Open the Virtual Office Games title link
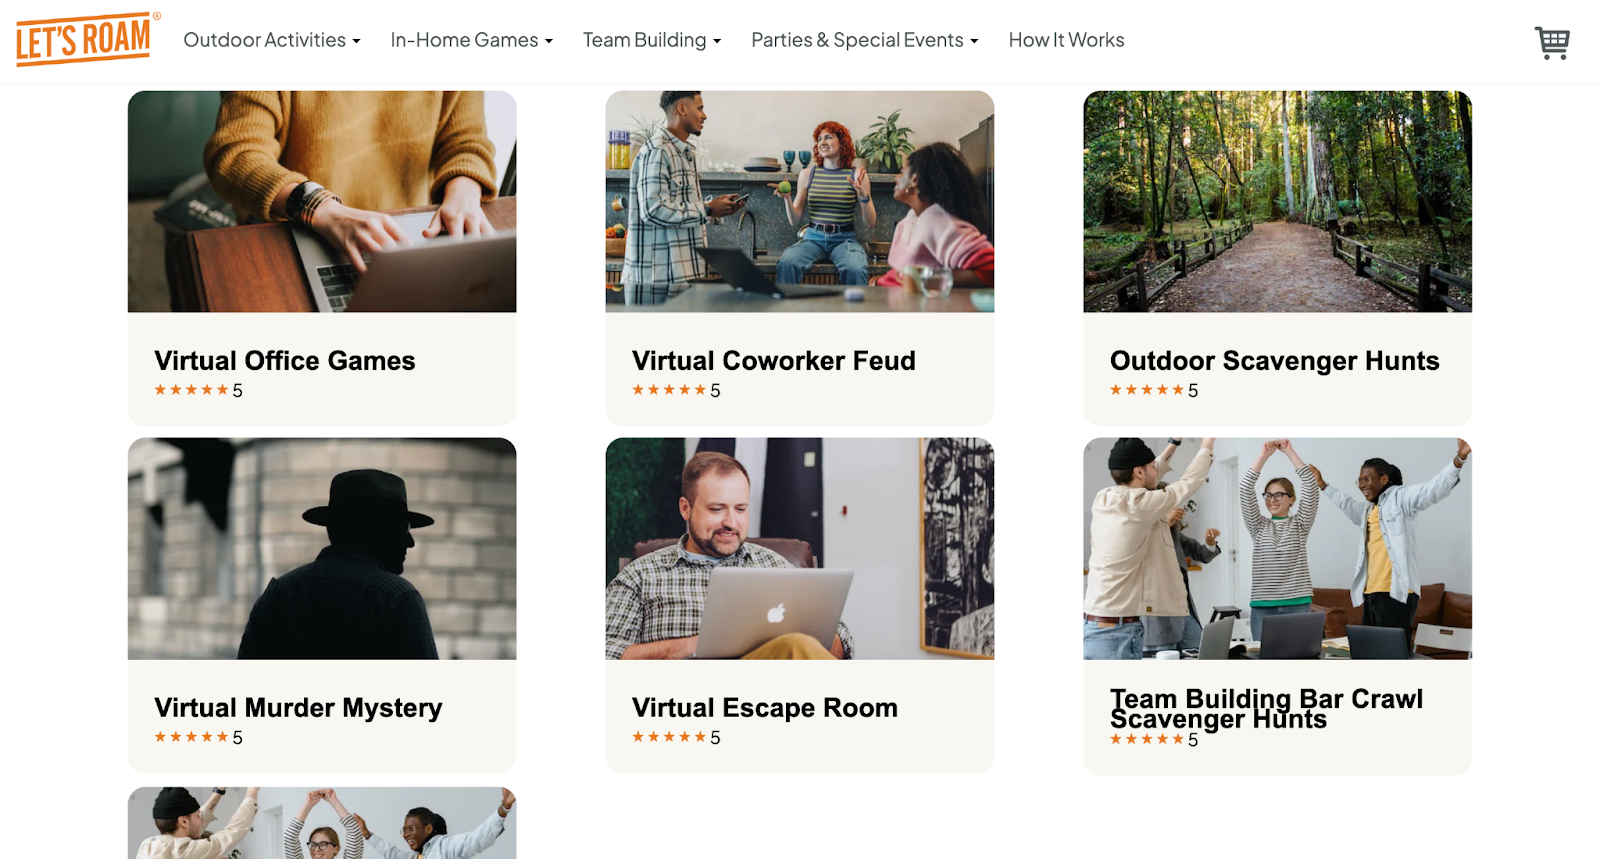Screen dimensions: 1600x859 pyautogui.click(x=284, y=361)
